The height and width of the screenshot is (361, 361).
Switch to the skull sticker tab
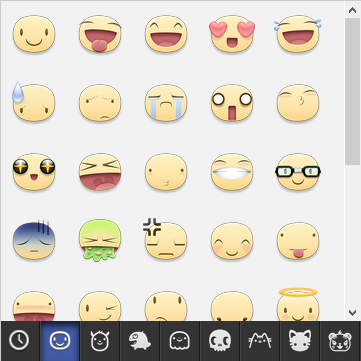(x=220, y=341)
